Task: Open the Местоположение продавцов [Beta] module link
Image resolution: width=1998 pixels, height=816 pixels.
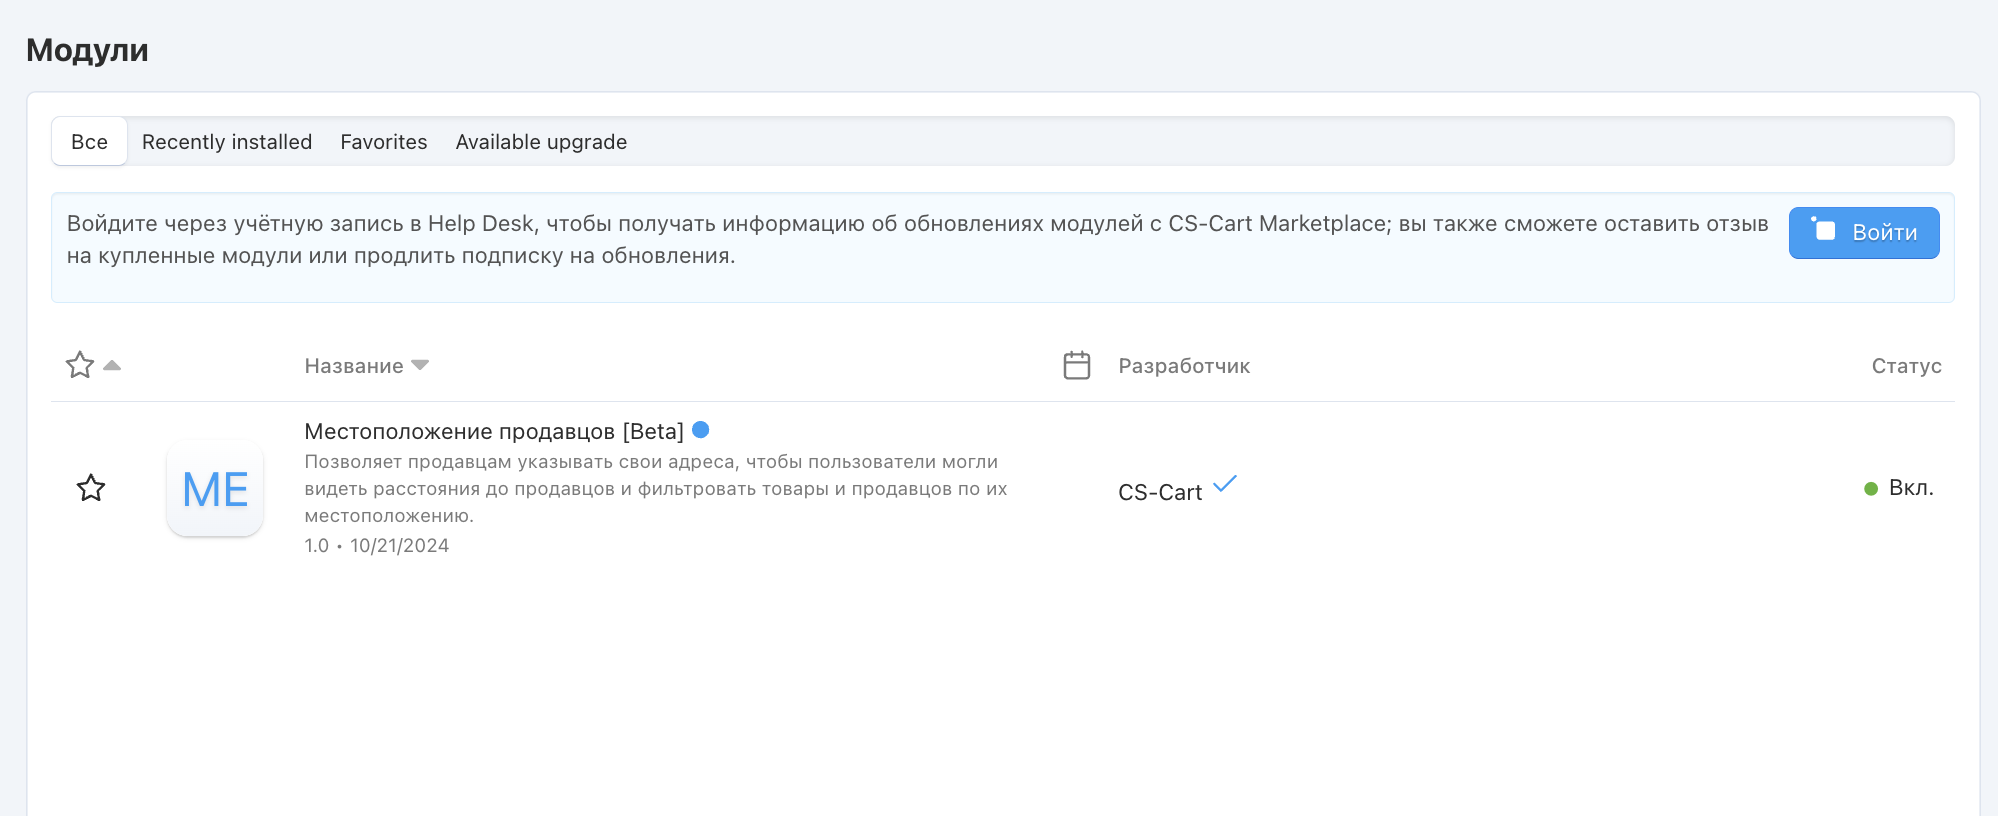Action: click(x=494, y=431)
